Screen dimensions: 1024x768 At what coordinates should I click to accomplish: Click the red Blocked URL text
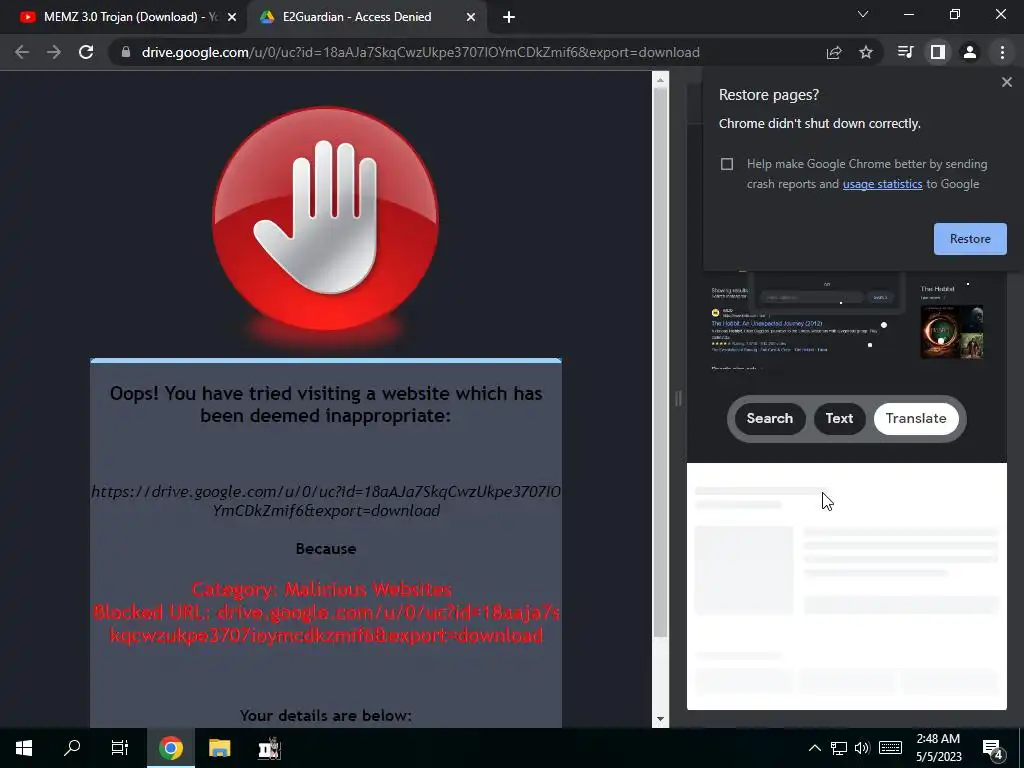click(x=326, y=624)
